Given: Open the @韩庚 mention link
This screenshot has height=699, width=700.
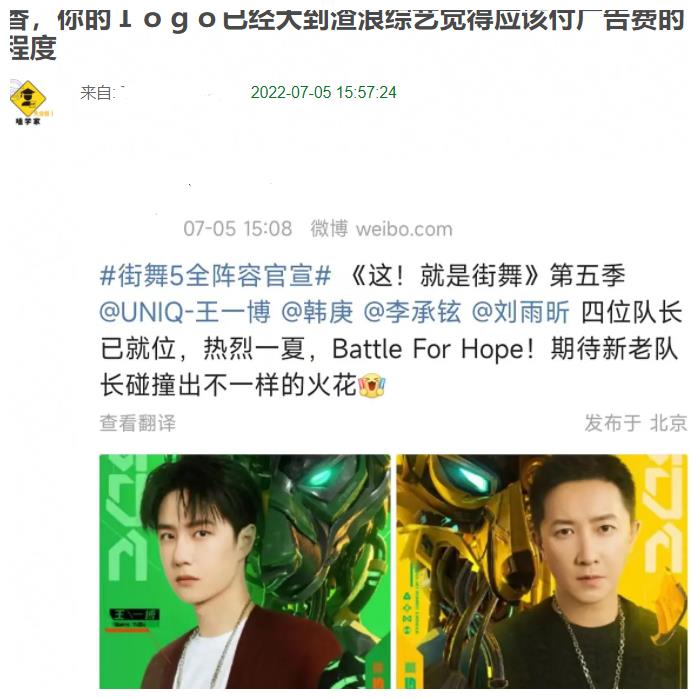Looking at the screenshot, I should (x=317, y=312).
